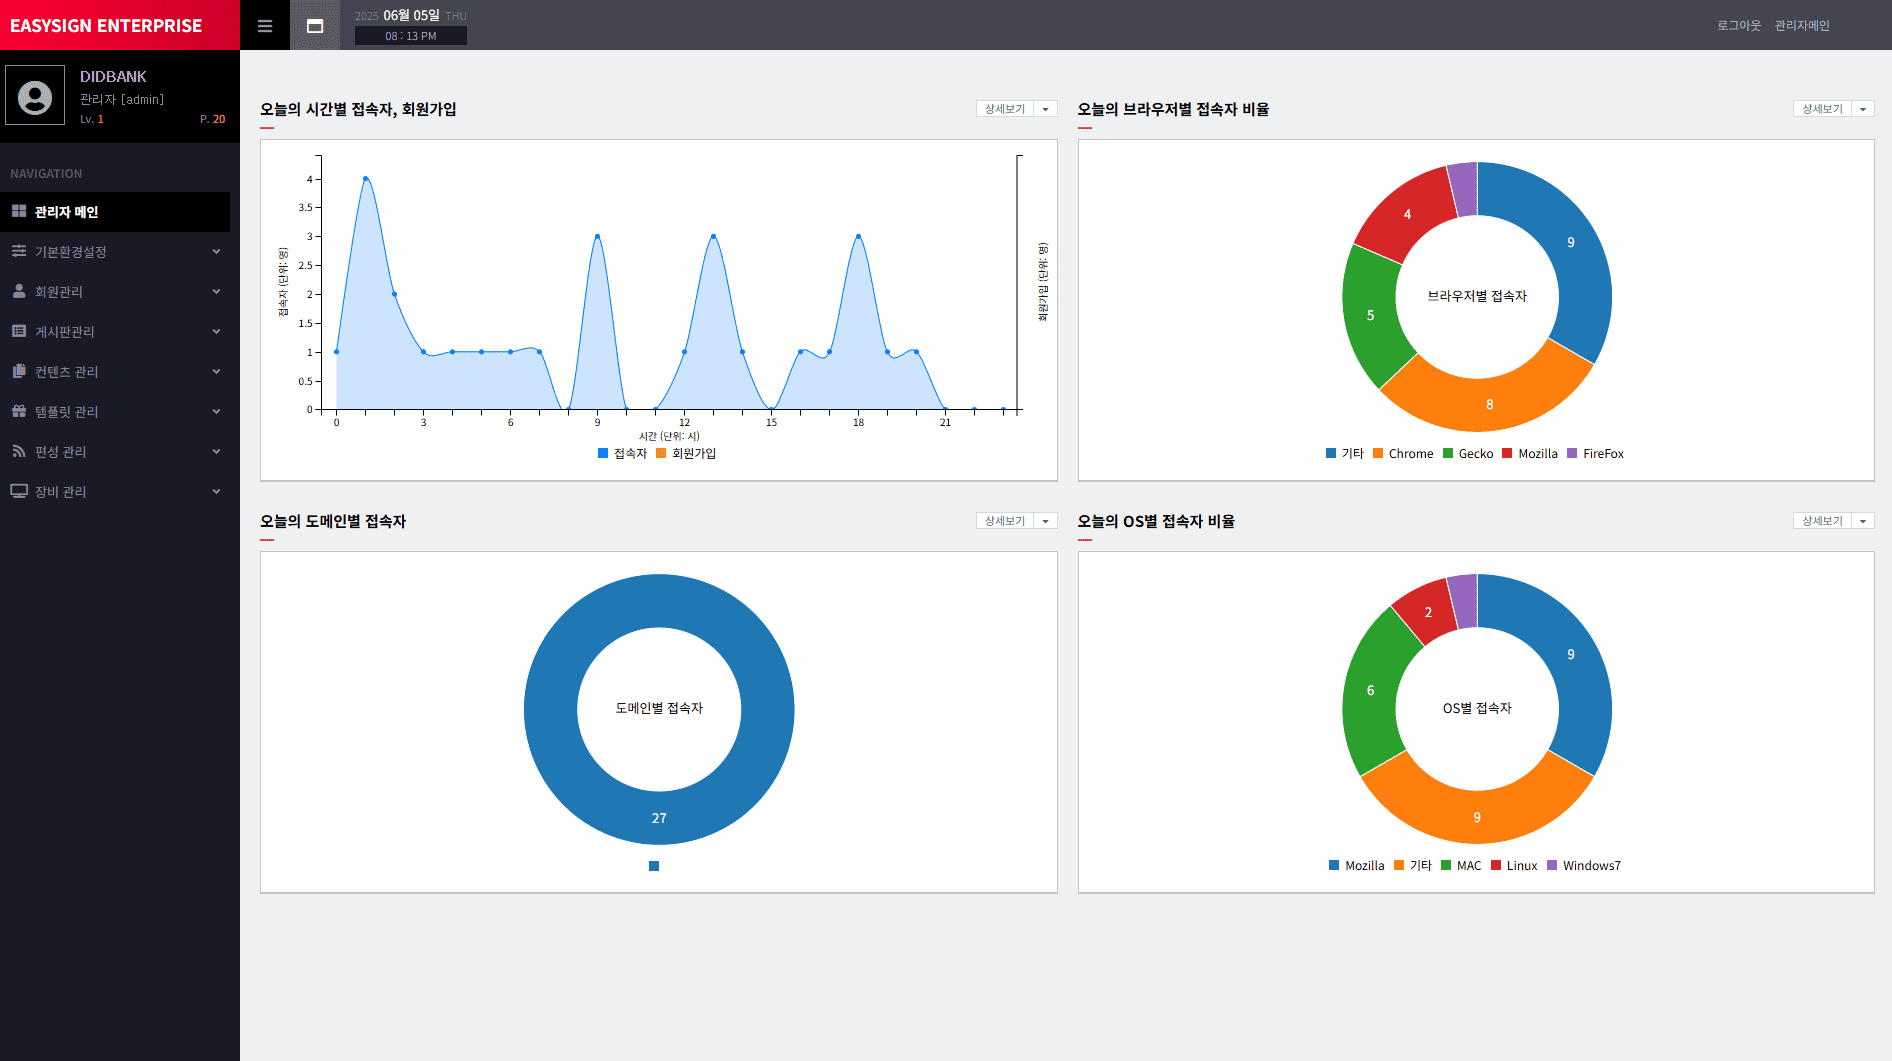Image resolution: width=1892 pixels, height=1061 pixels.
Task: Open 관리자 메인 menu item
Action: point(115,212)
